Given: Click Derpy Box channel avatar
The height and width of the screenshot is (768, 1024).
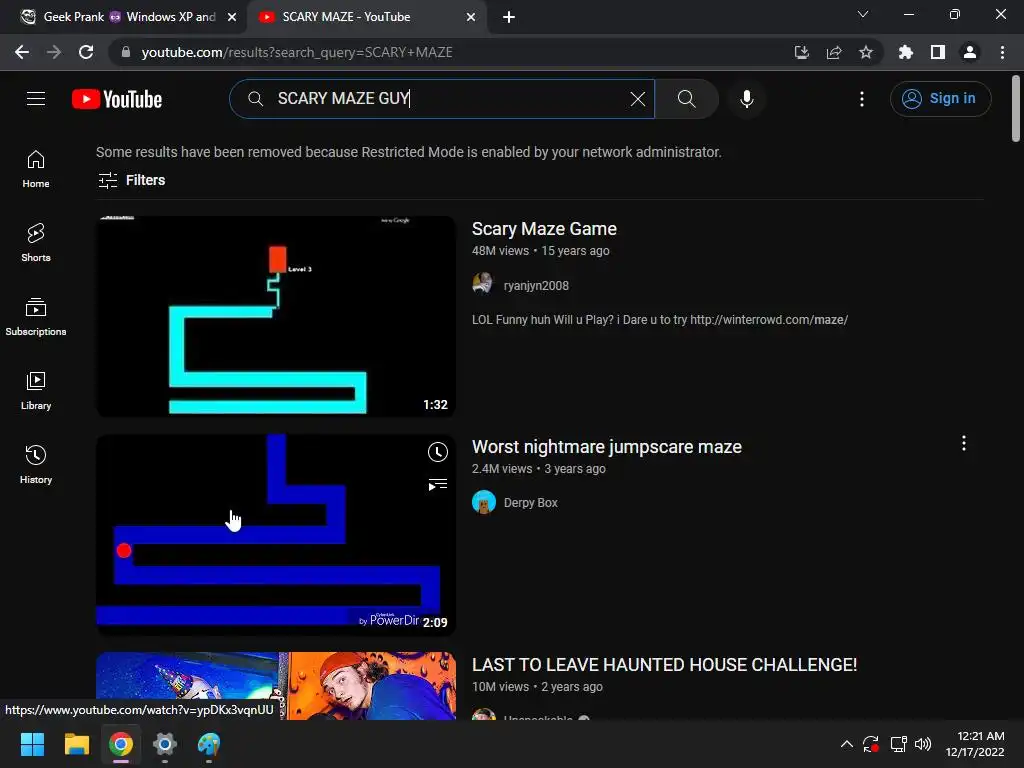Looking at the screenshot, I should (x=484, y=502).
